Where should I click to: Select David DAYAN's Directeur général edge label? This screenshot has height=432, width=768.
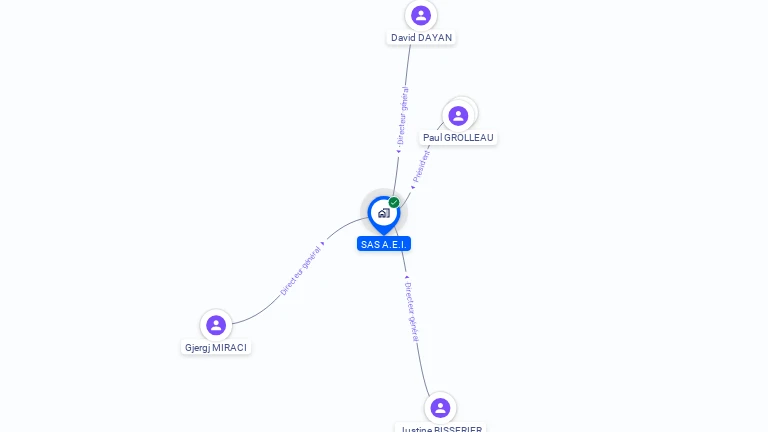[x=402, y=116]
